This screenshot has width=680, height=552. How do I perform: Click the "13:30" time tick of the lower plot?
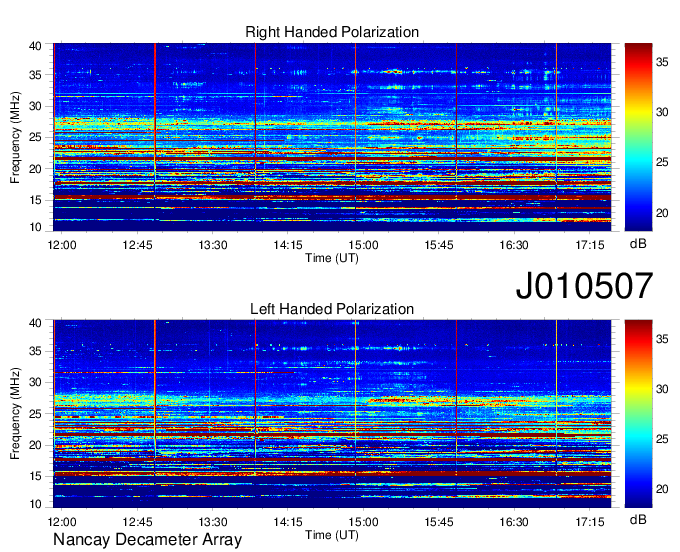pyautogui.click(x=213, y=522)
